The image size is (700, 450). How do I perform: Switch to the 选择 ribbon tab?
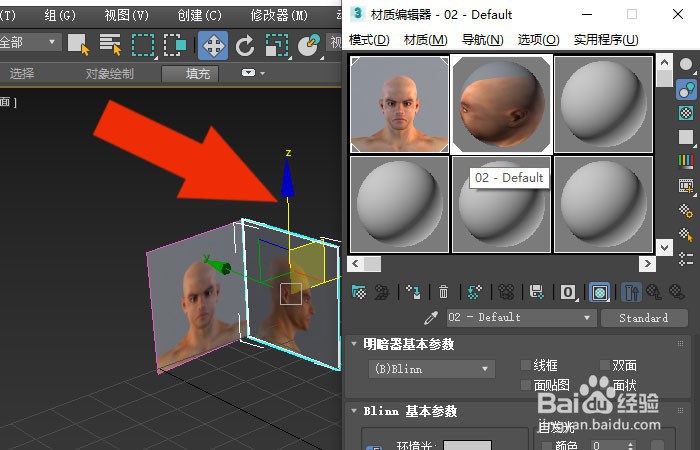click(22, 73)
